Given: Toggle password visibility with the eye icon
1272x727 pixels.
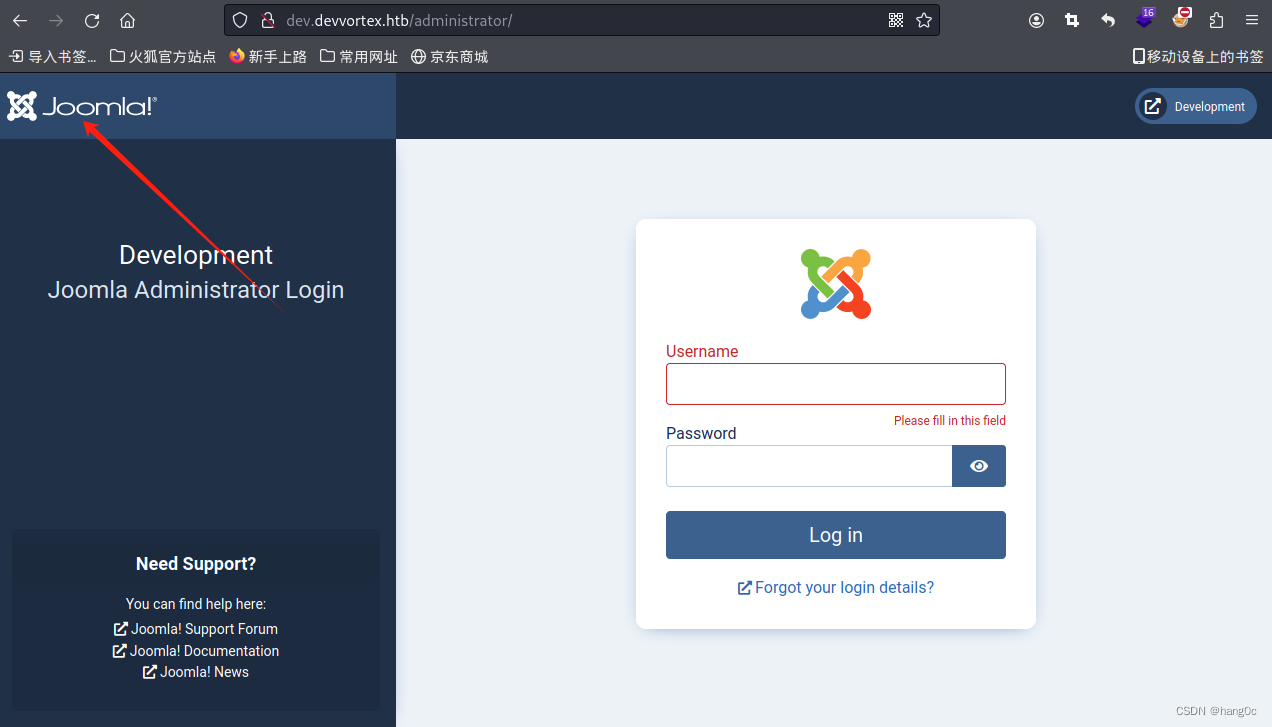Looking at the screenshot, I should 979,466.
